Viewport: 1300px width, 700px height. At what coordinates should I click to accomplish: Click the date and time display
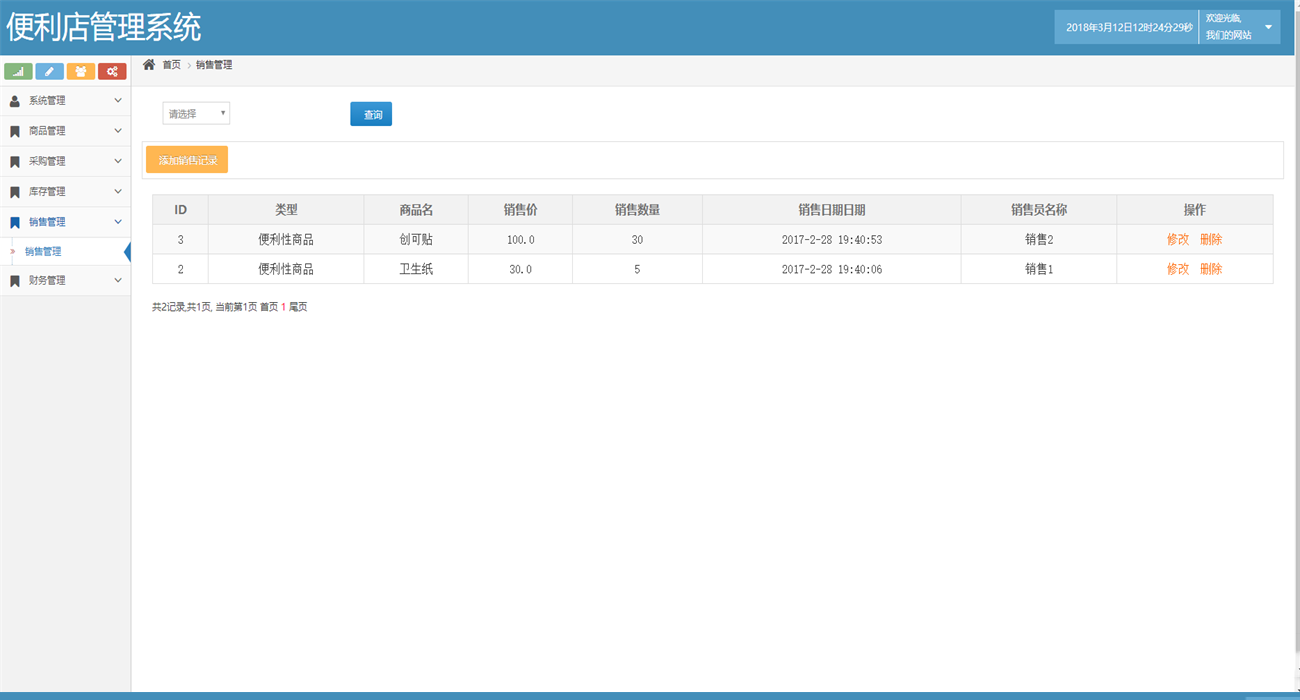[x=1129, y=28]
